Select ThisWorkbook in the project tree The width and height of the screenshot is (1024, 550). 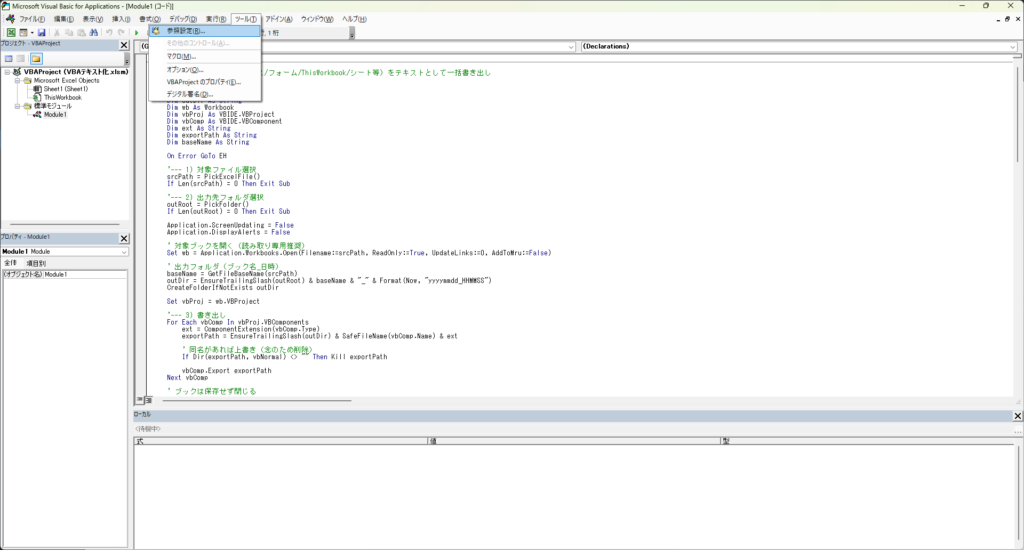tap(62, 97)
